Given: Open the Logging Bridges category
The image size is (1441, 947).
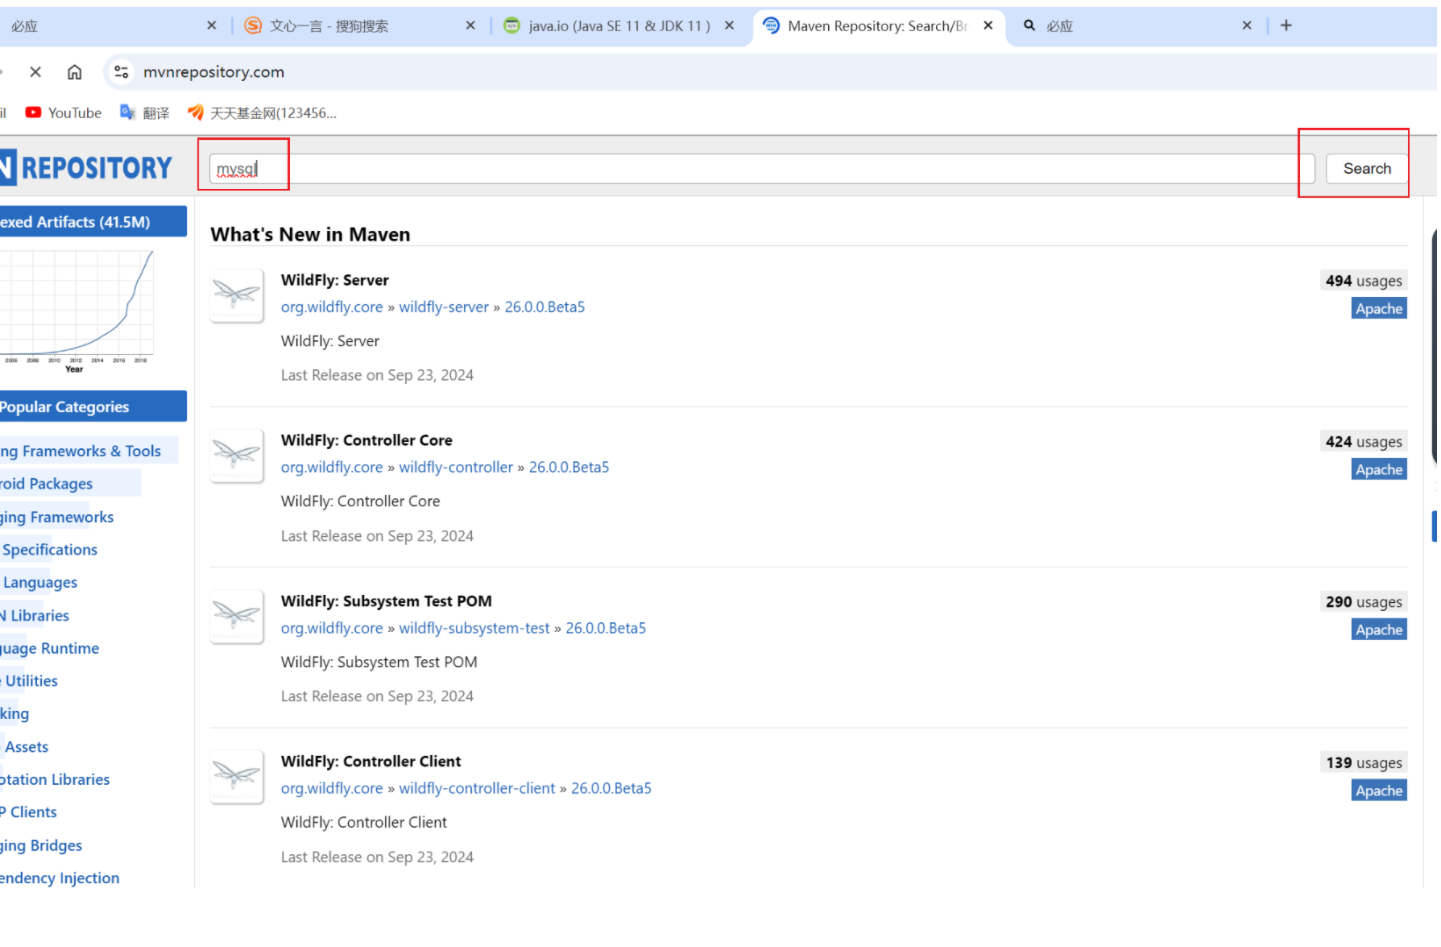Looking at the screenshot, I should pos(41,846).
